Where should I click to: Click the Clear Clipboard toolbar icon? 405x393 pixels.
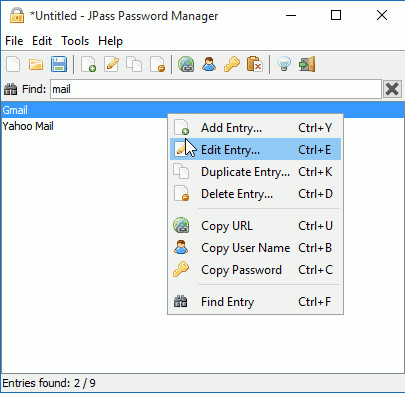tap(255, 64)
